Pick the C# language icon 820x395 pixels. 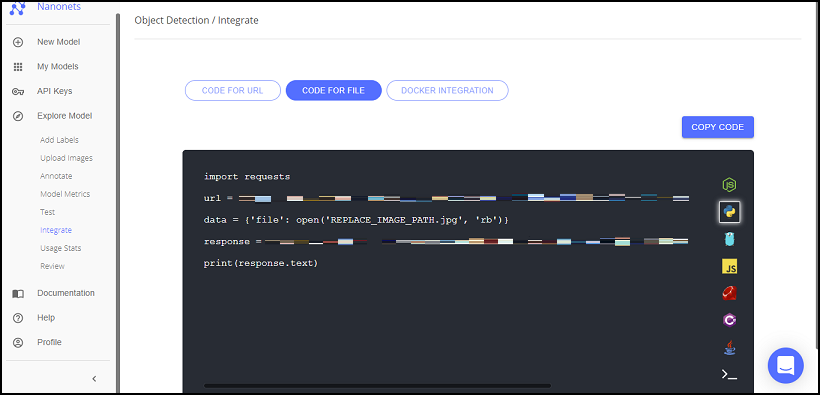[729, 320]
